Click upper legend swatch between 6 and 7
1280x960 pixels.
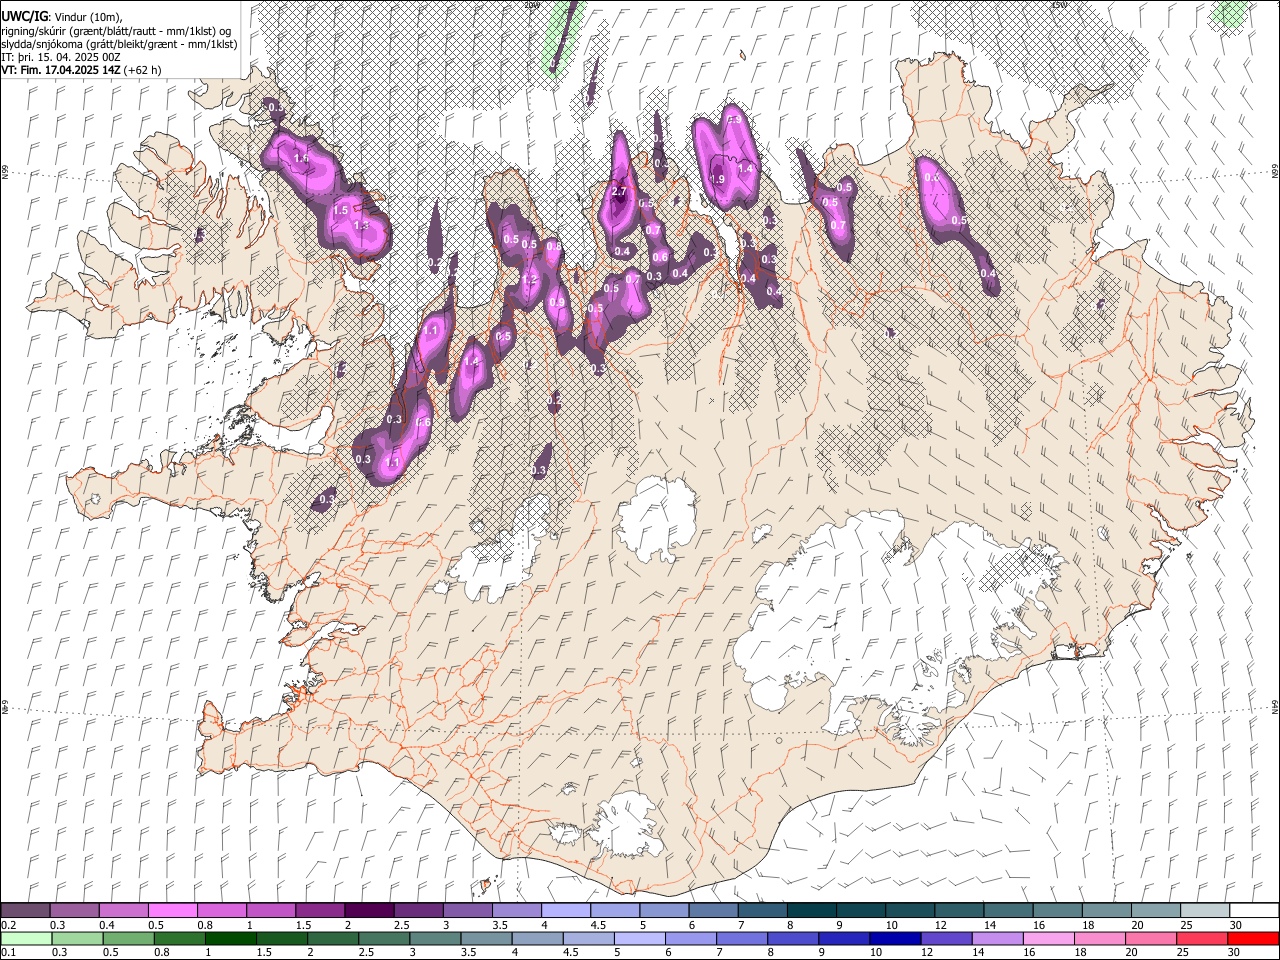(714, 910)
